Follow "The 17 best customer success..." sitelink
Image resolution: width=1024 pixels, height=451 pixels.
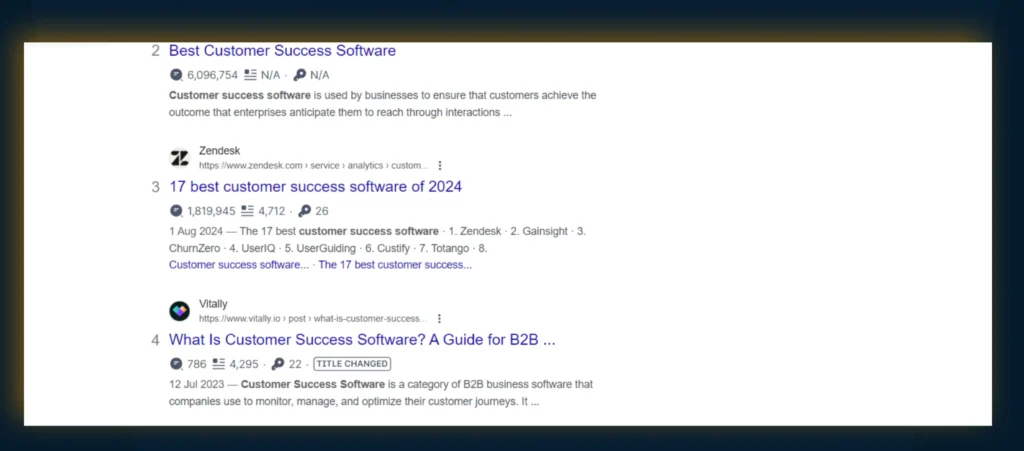click(395, 265)
